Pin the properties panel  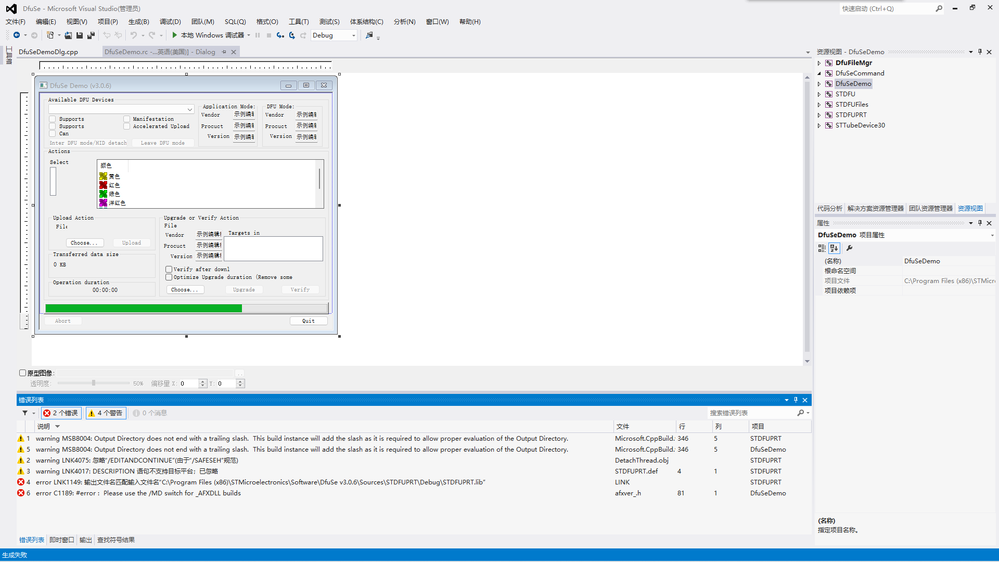click(x=980, y=223)
